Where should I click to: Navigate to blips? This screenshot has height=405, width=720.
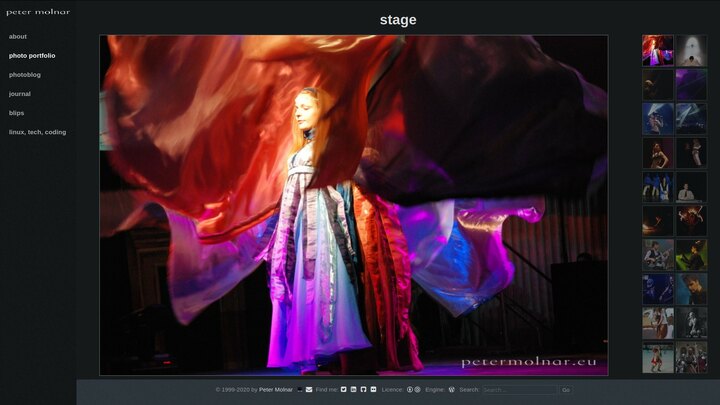click(x=17, y=113)
